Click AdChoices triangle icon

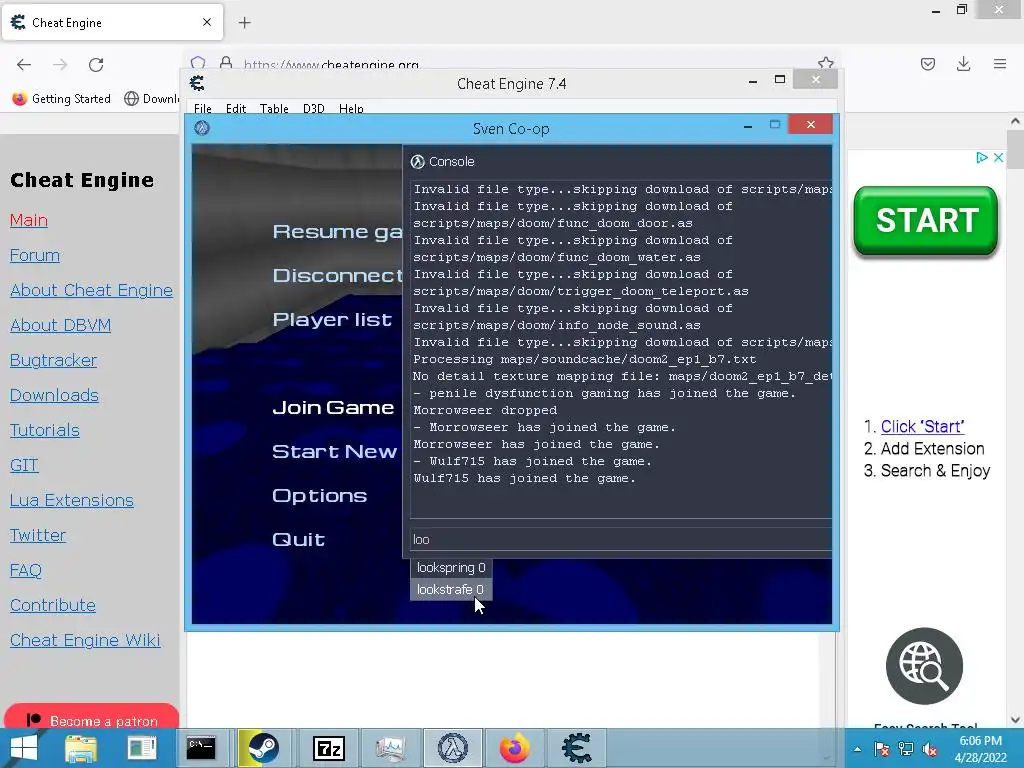click(x=982, y=157)
